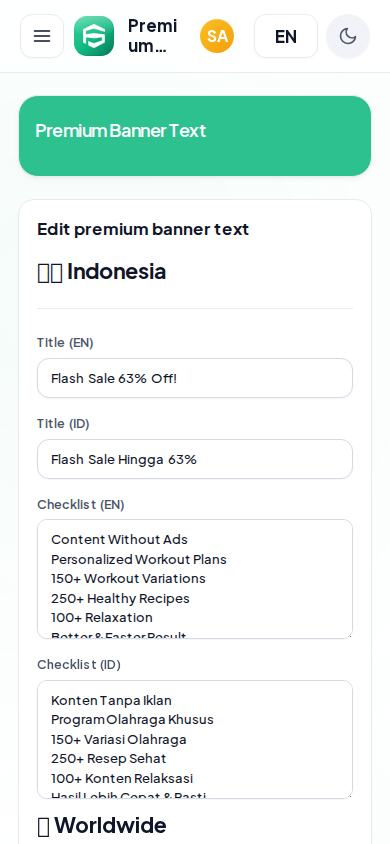Focus the Title (ID) input field

click(195, 459)
